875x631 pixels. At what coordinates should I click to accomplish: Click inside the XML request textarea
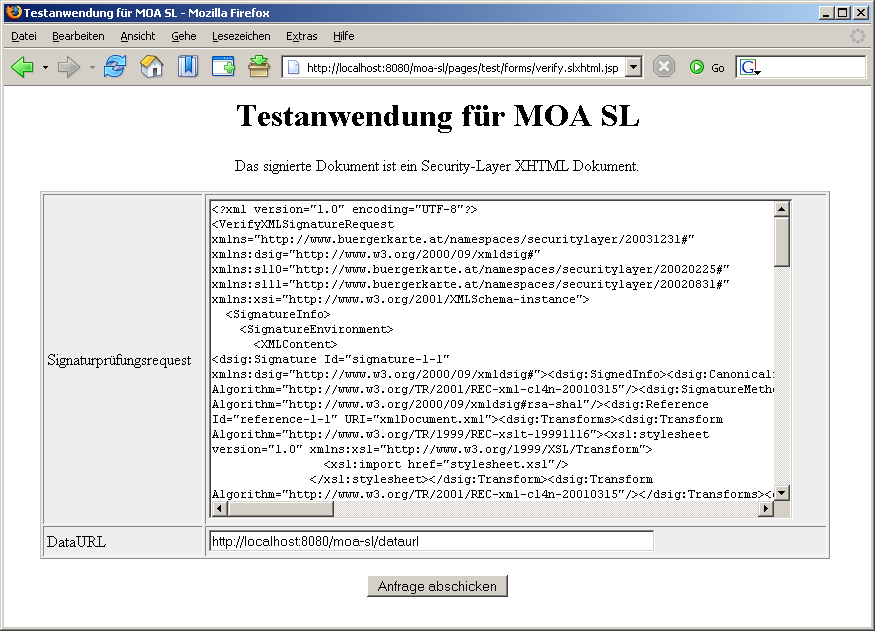point(490,350)
